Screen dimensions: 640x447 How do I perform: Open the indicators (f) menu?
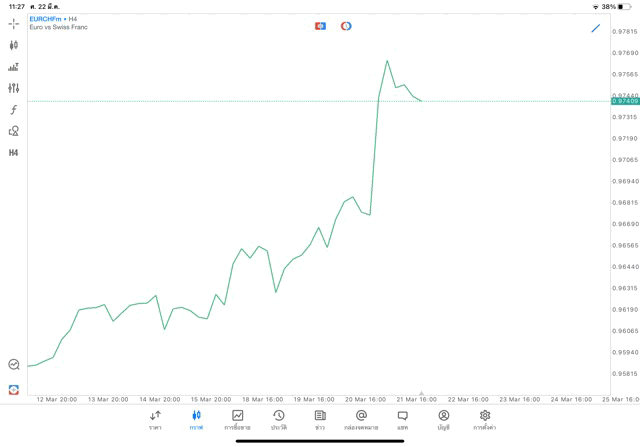(13, 110)
